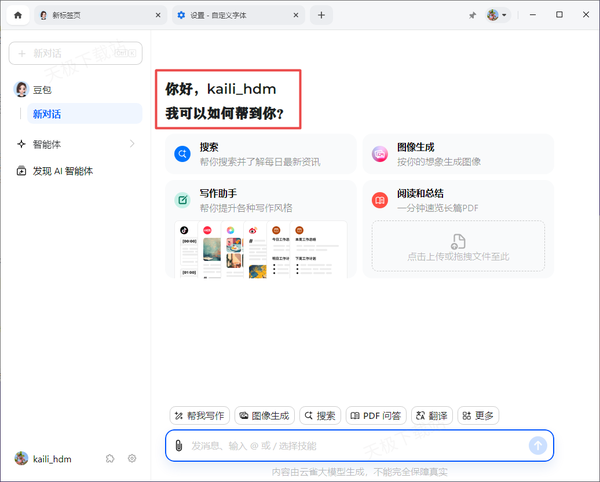Switch to the 新标签页 tab

point(92,15)
